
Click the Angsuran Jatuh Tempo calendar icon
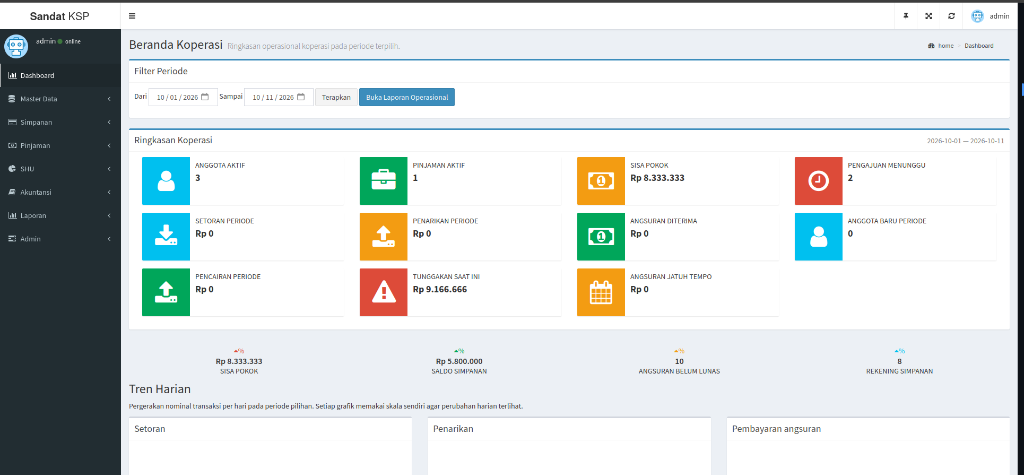click(x=601, y=292)
